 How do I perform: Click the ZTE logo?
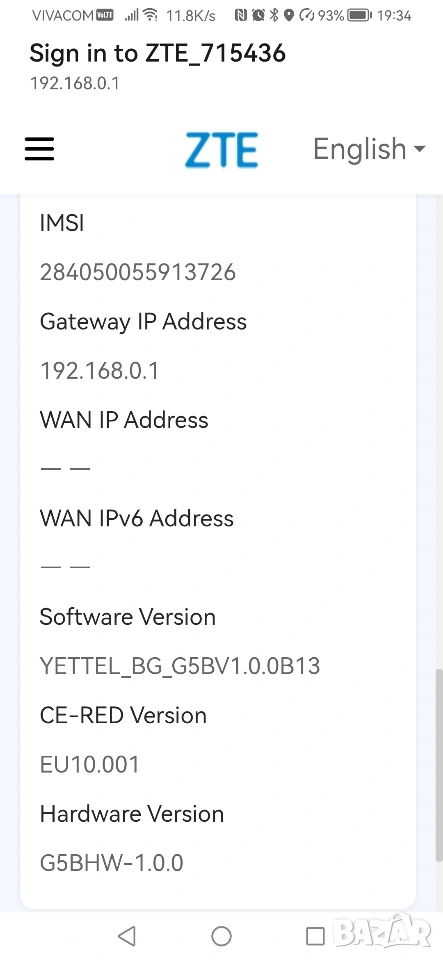coord(222,149)
